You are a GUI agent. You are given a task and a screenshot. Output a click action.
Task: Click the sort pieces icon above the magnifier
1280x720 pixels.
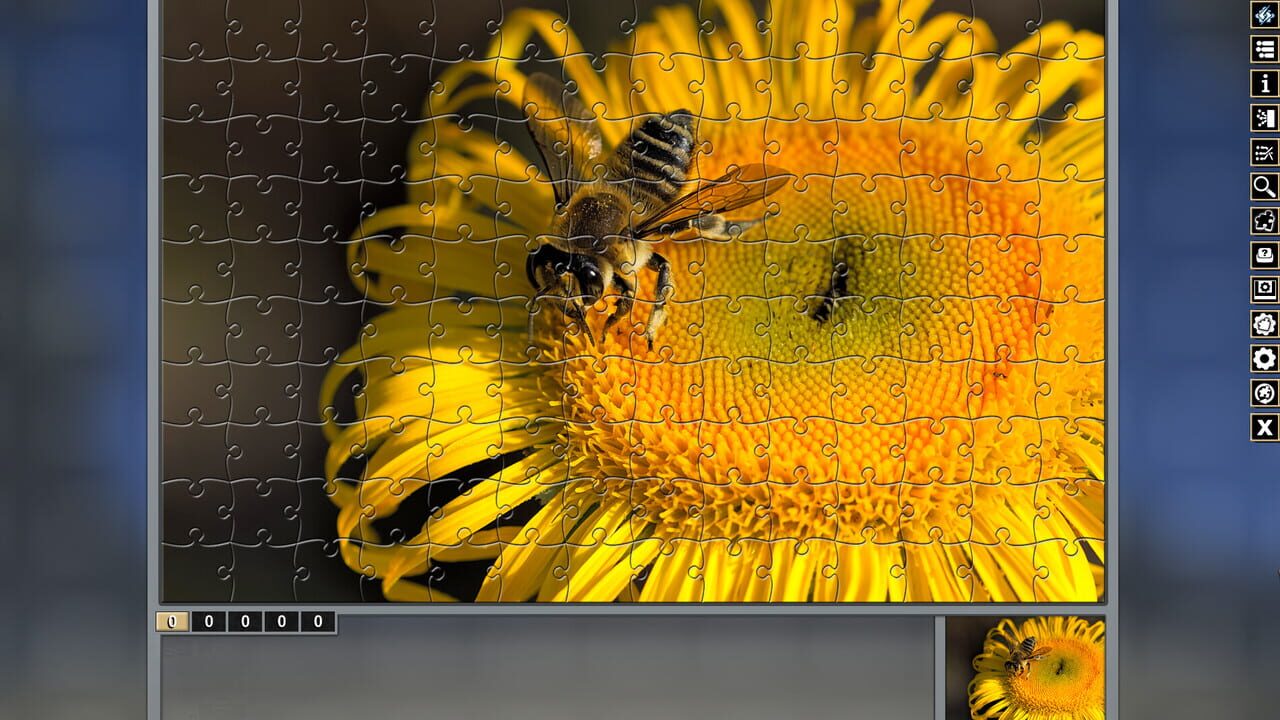[1265, 152]
